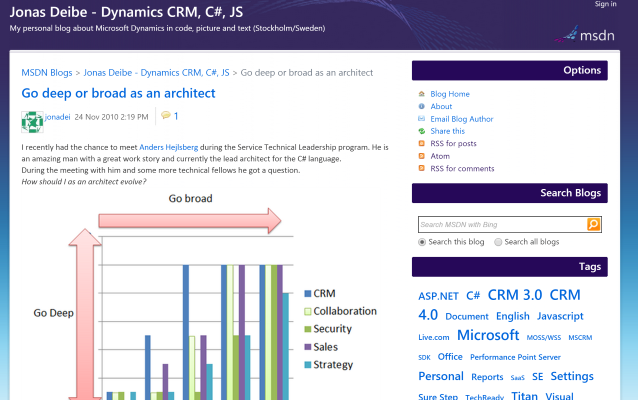Image resolution: width=638 pixels, height=400 pixels.
Task: Open the Anders Hejlsberg link
Action: 168,147
